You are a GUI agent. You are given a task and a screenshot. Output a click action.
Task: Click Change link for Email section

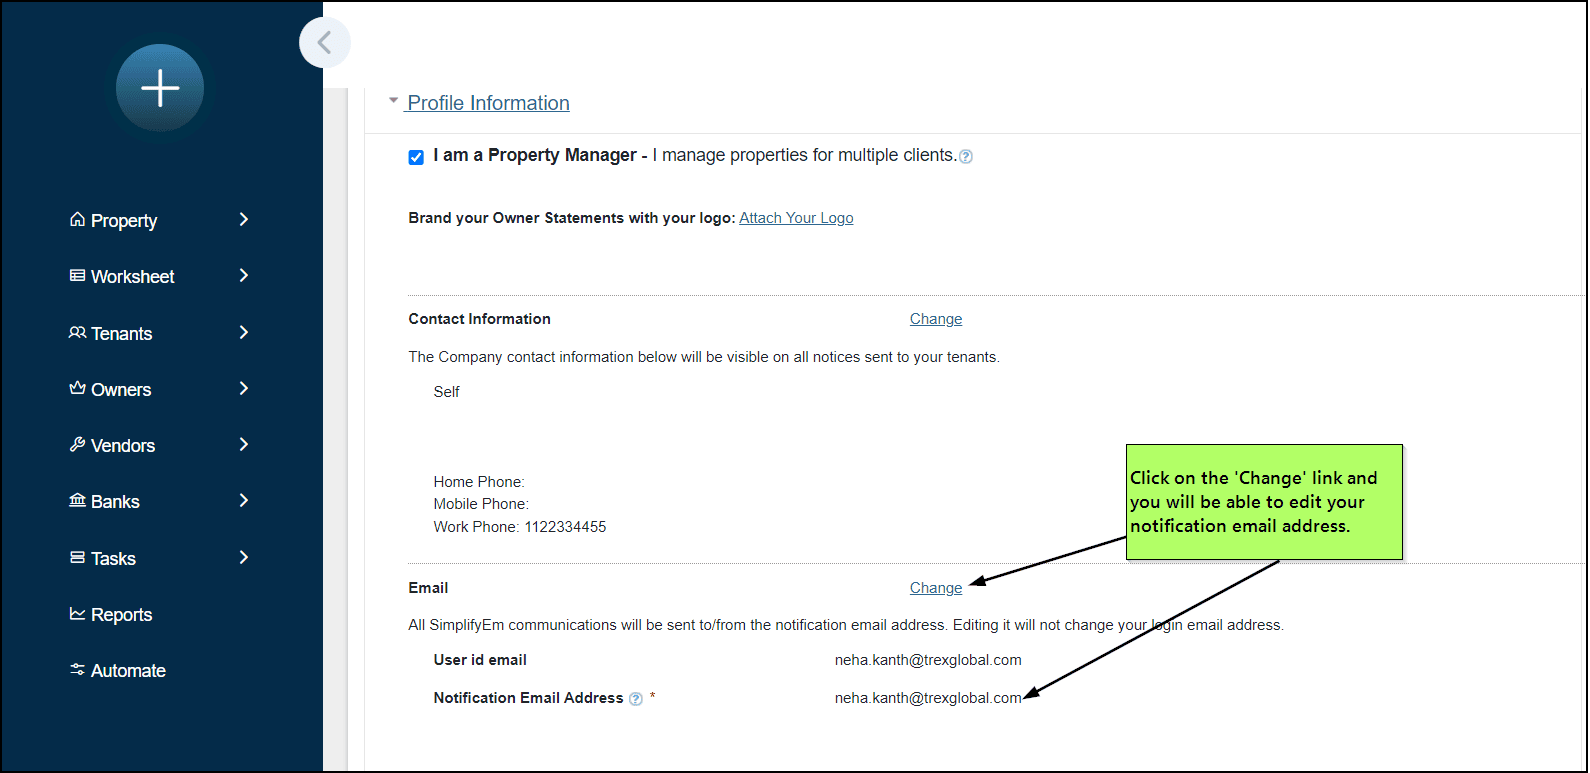936,588
